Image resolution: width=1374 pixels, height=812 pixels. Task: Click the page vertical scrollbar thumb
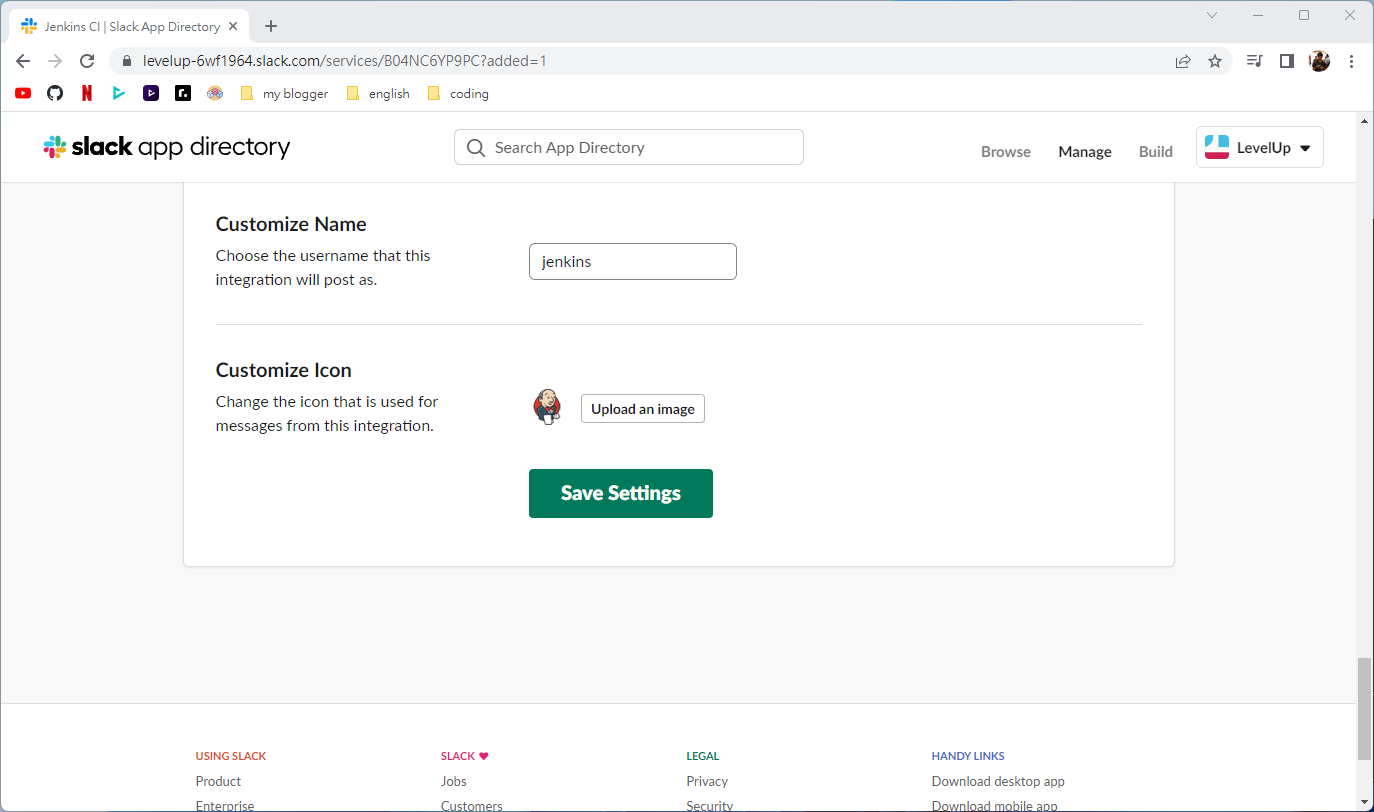(x=1364, y=710)
